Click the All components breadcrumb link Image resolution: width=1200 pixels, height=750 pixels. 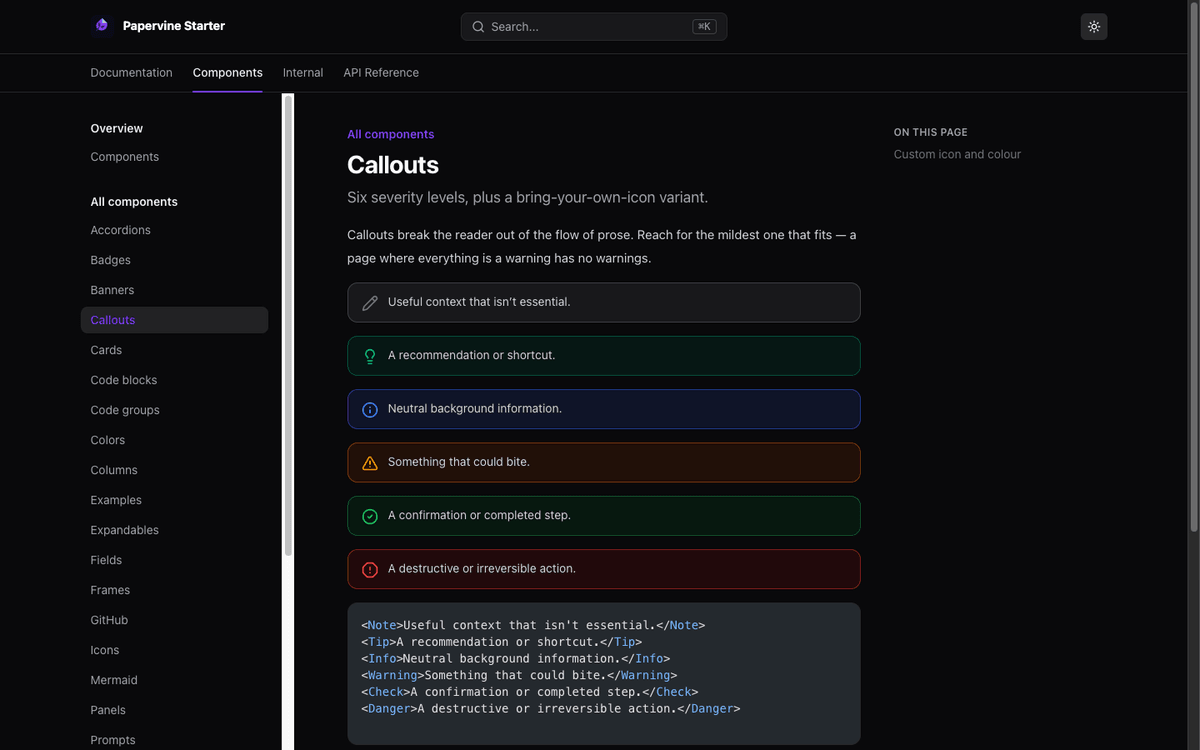(x=391, y=134)
